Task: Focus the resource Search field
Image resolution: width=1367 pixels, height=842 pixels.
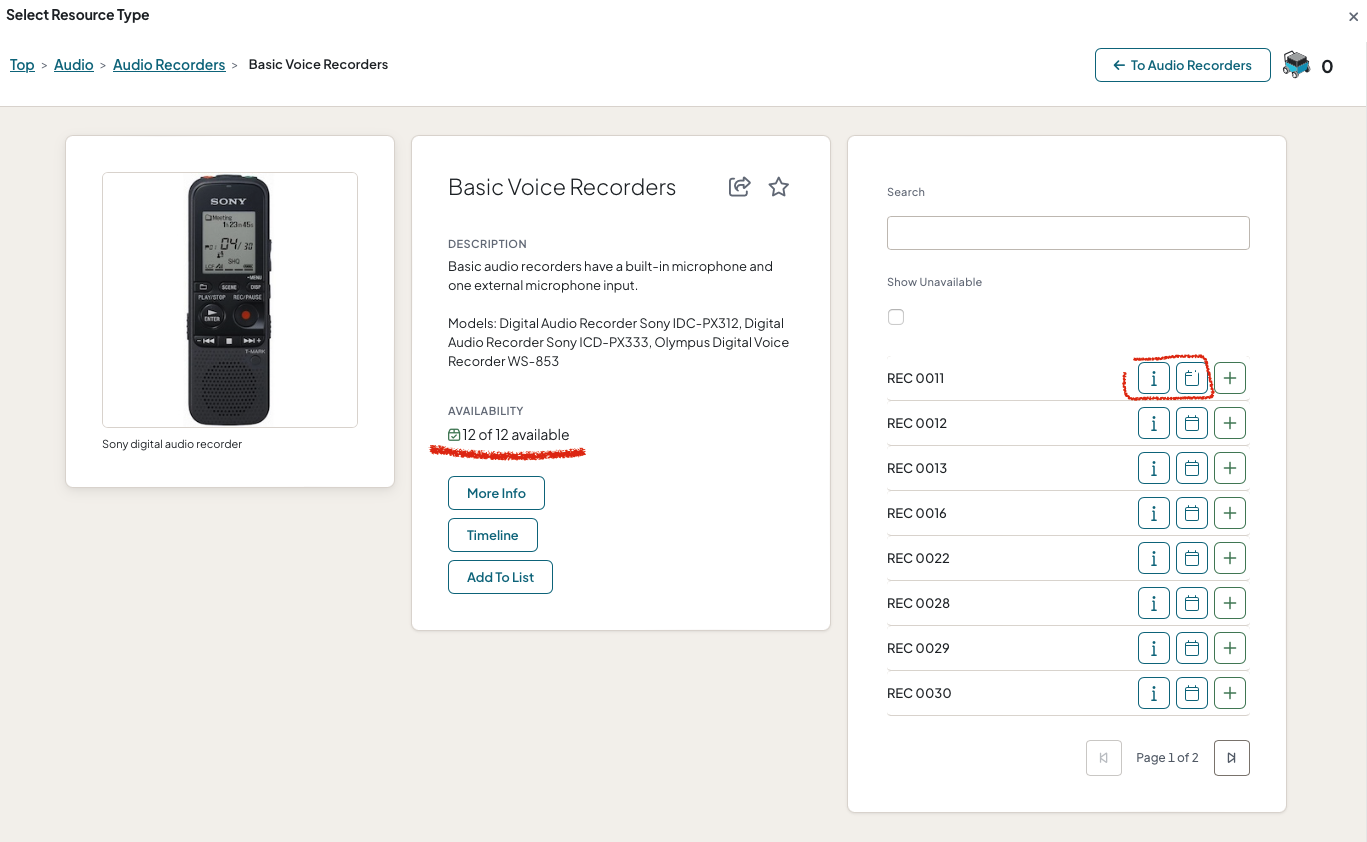Action: [x=1068, y=233]
